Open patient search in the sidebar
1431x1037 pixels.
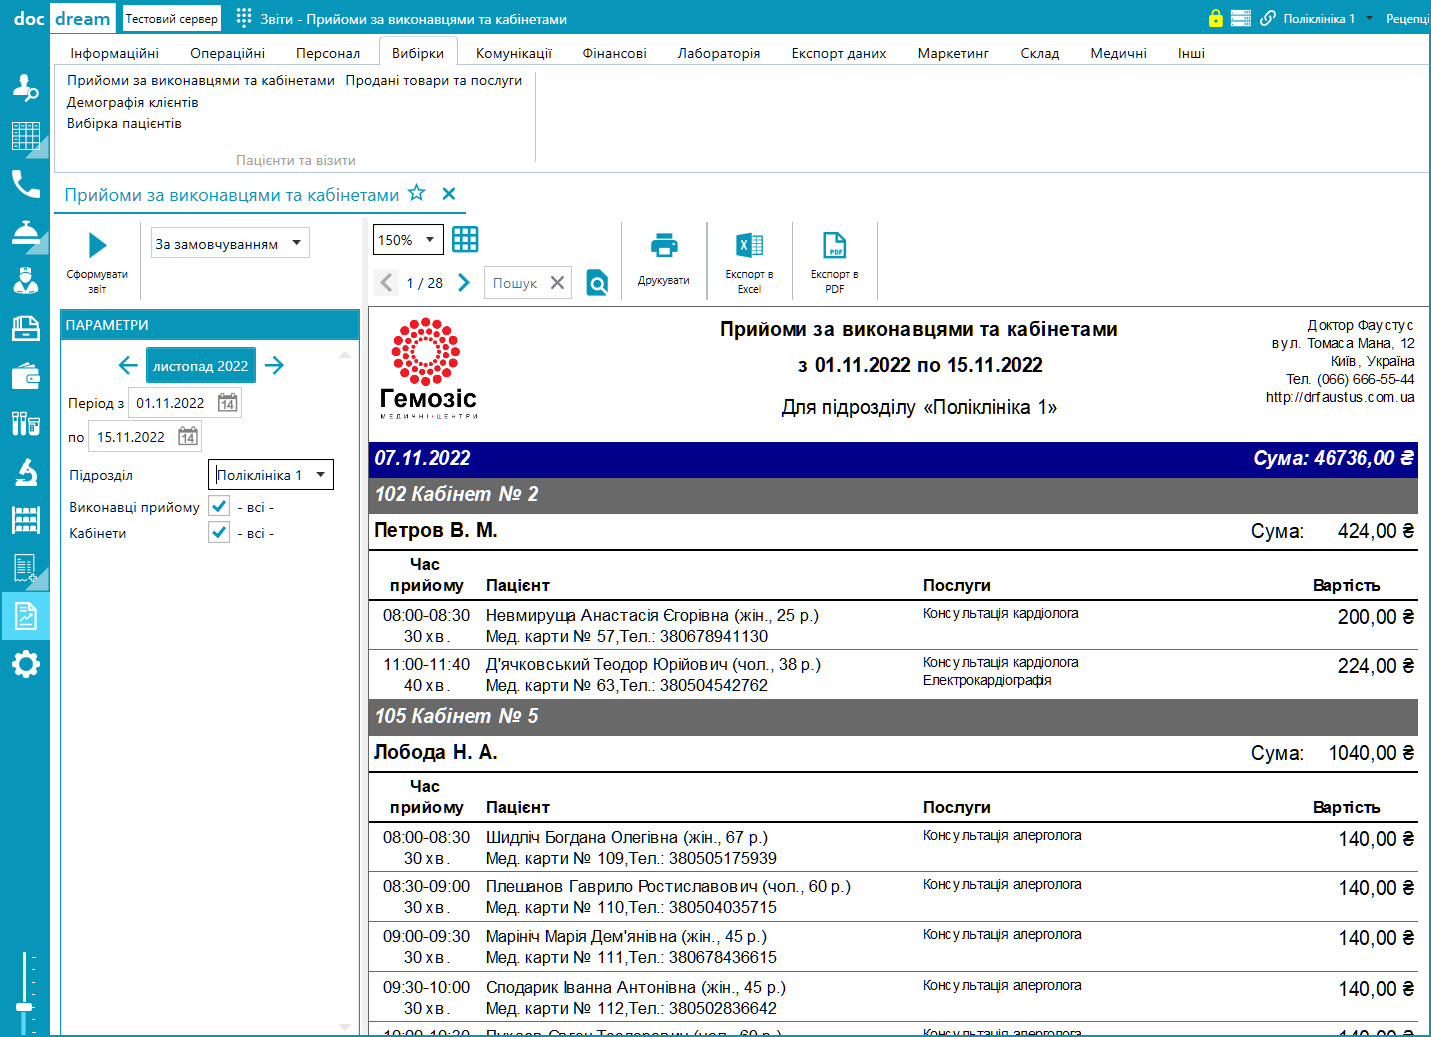point(25,88)
